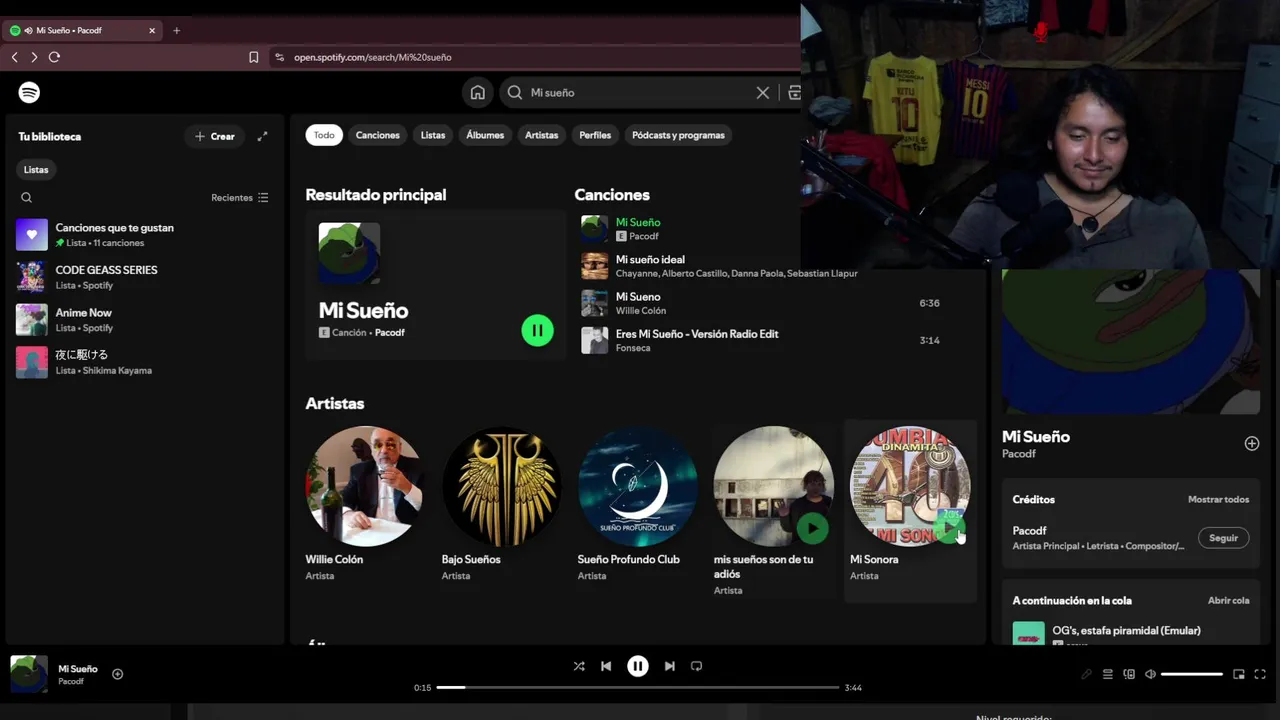This screenshot has width=1280, height=720.
Task: Switch to the Listas results tab
Action: [433, 135]
